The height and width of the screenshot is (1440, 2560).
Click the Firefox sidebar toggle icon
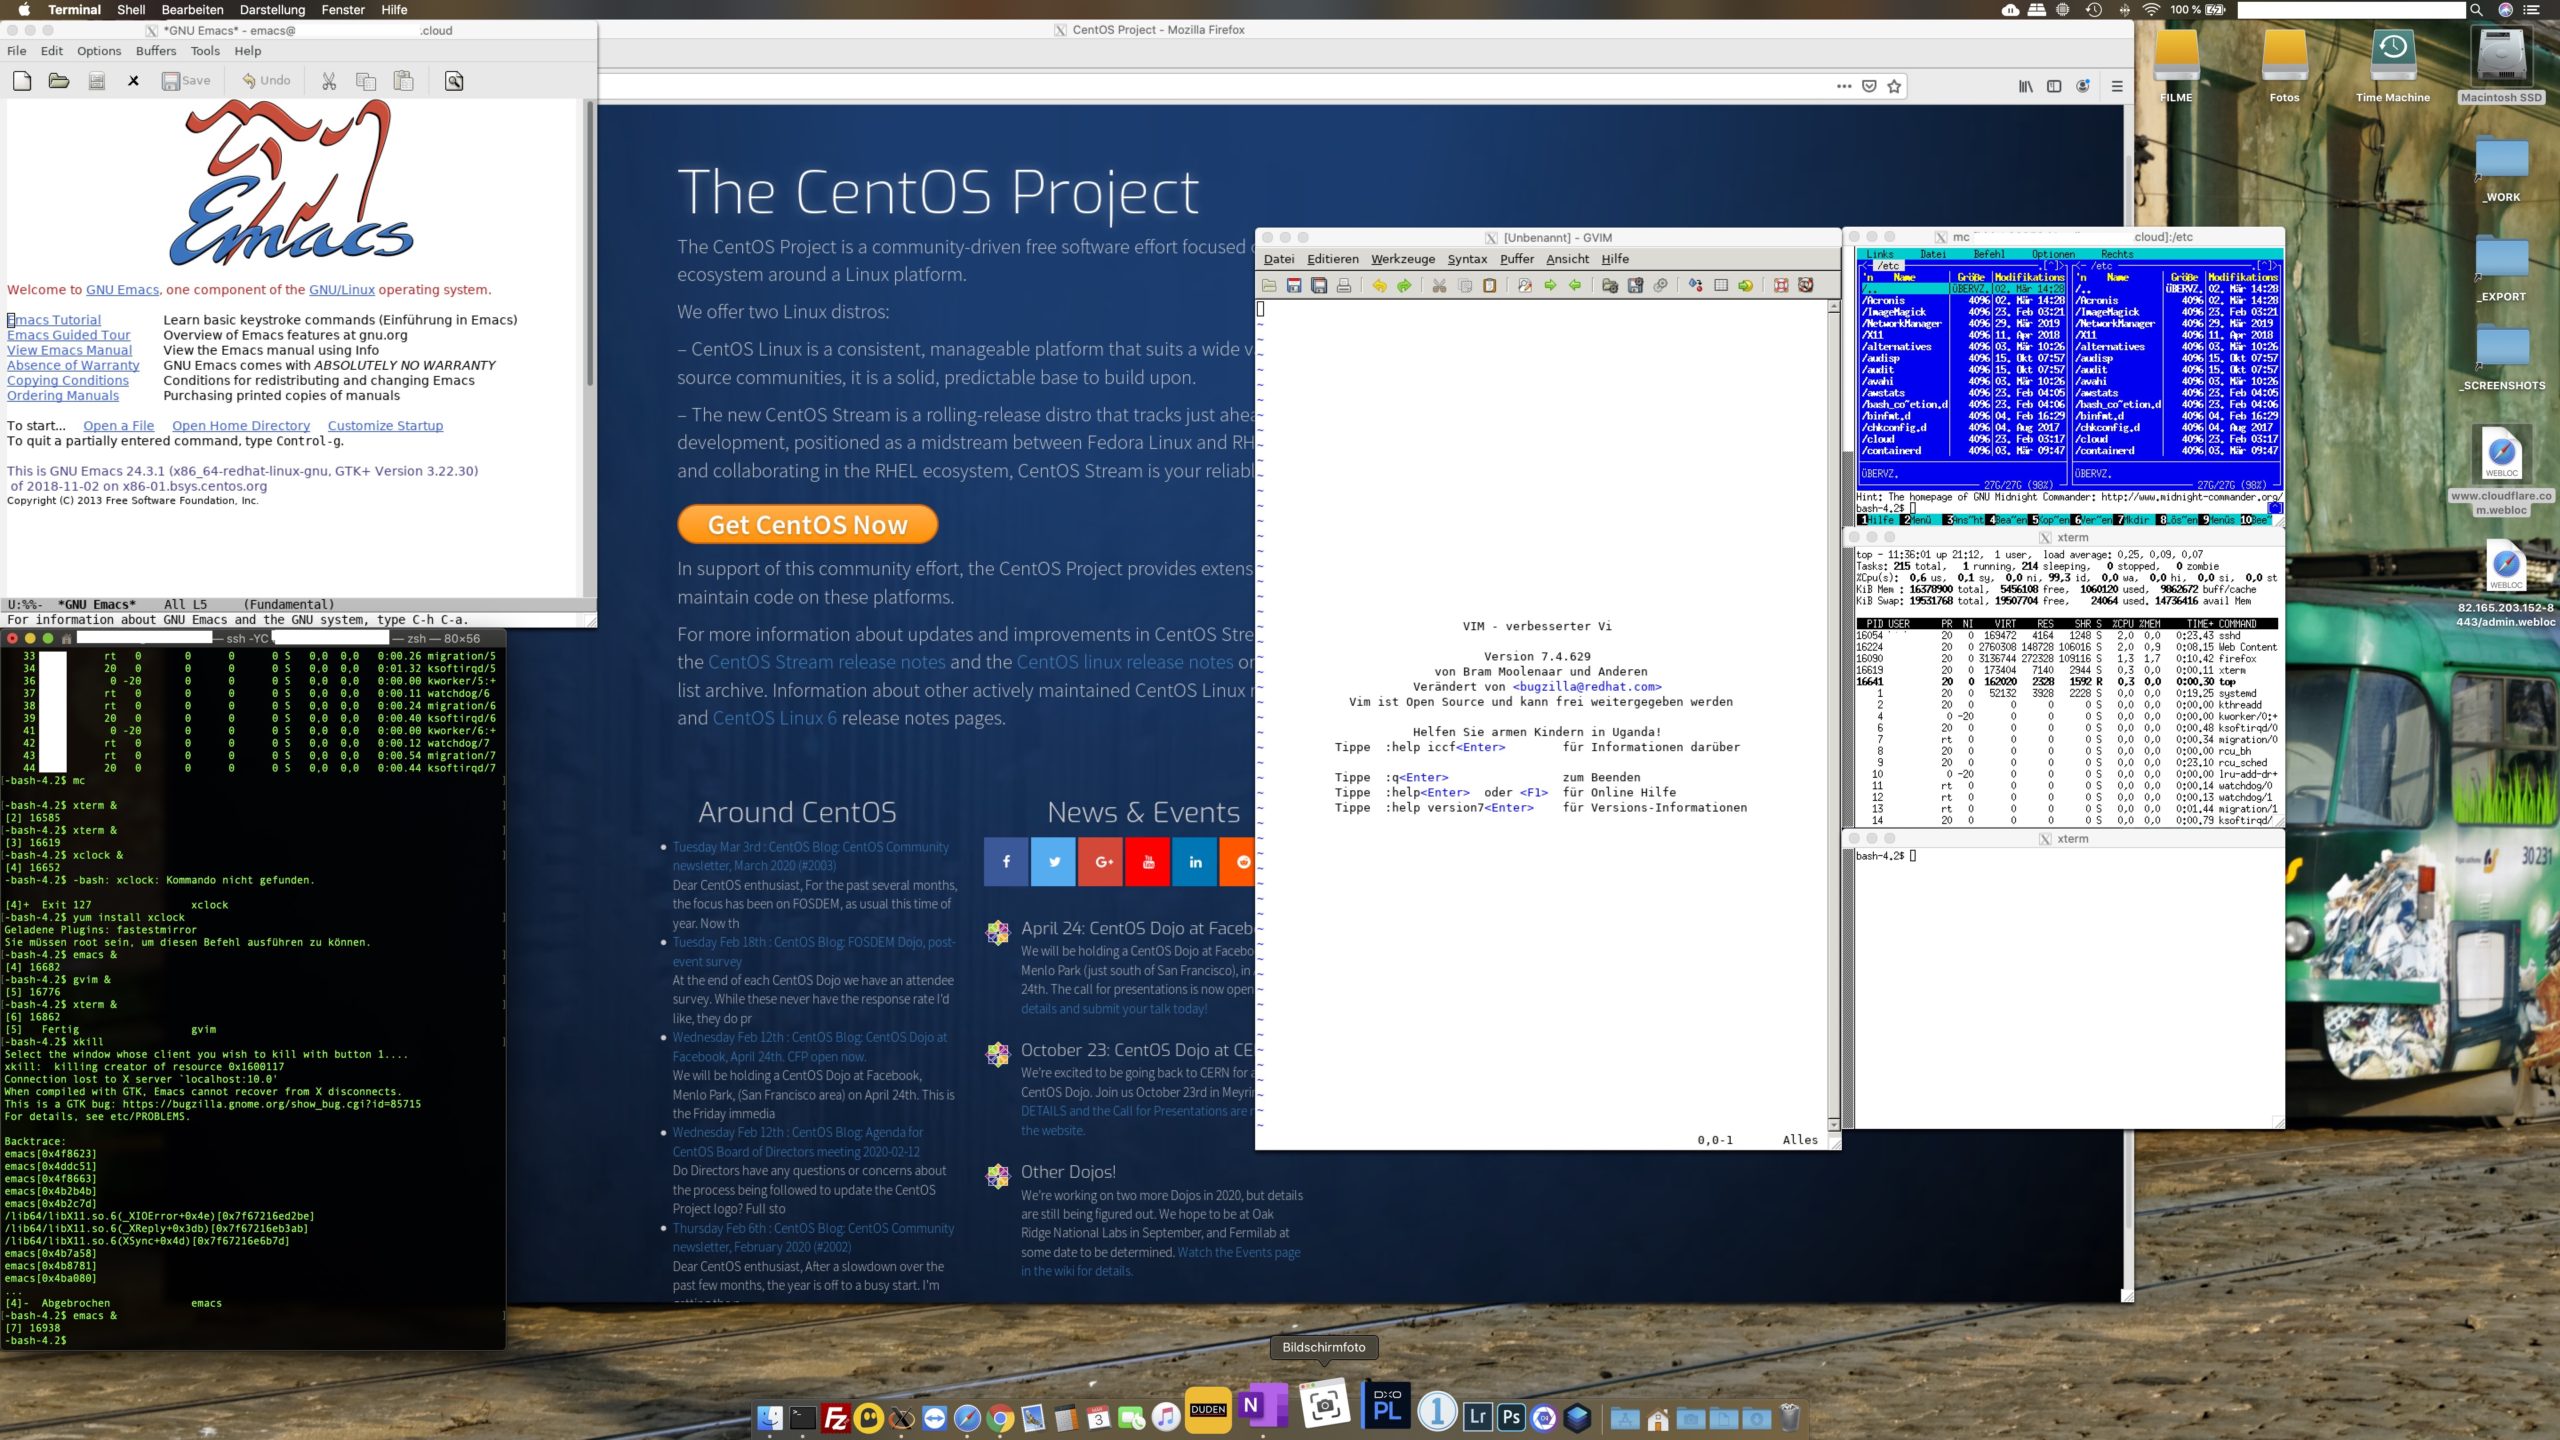(x=2054, y=87)
